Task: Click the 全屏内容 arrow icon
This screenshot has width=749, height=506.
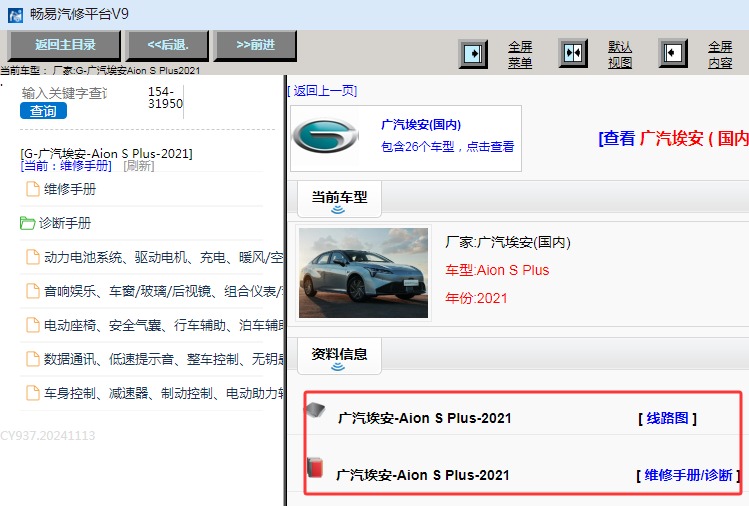Action: coord(673,53)
